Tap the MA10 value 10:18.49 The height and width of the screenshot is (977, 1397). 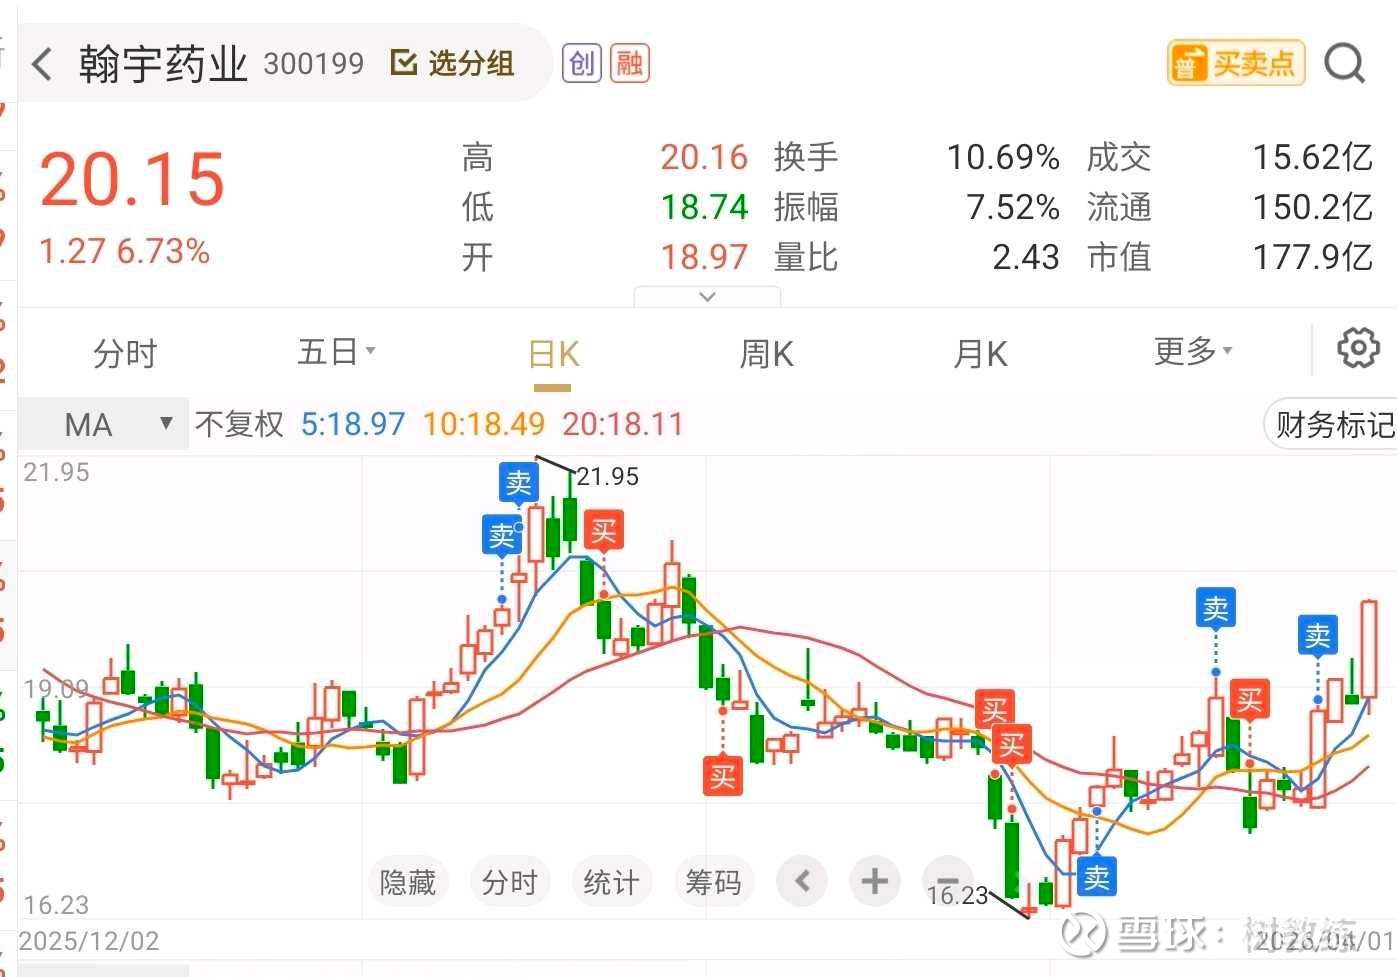pos(484,424)
